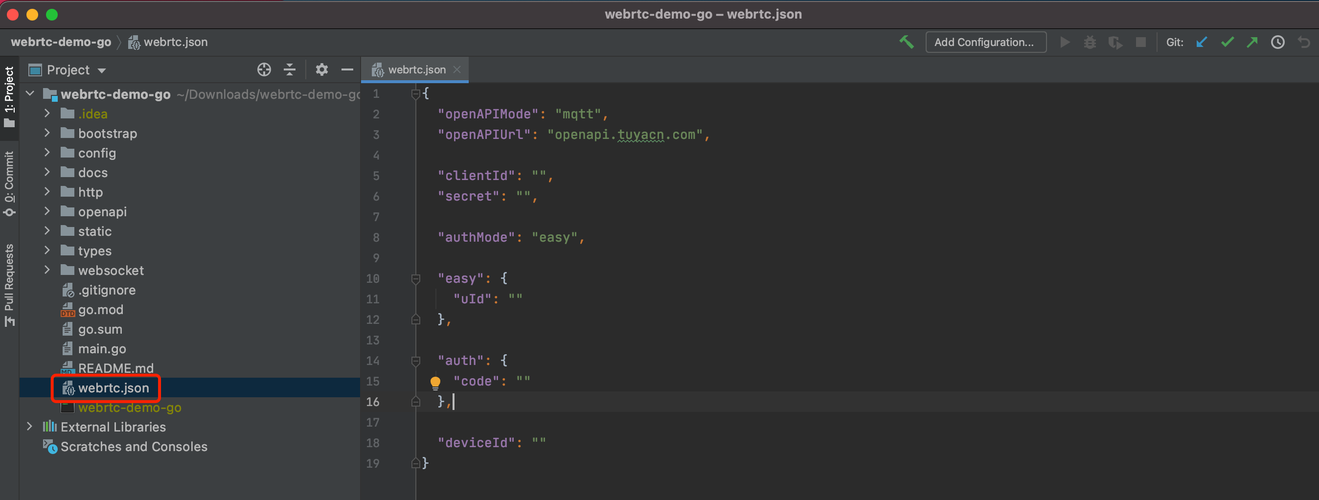Show Git history clock icon

(1278, 42)
